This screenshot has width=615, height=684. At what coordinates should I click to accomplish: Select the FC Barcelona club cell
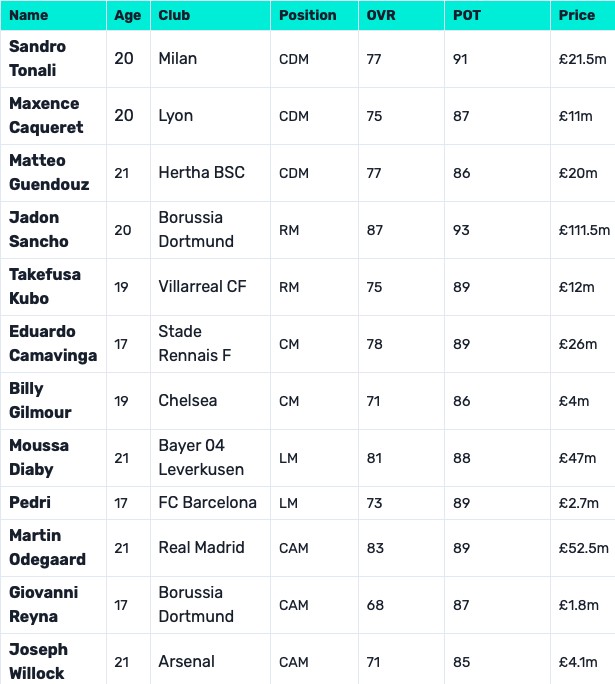(207, 503)
